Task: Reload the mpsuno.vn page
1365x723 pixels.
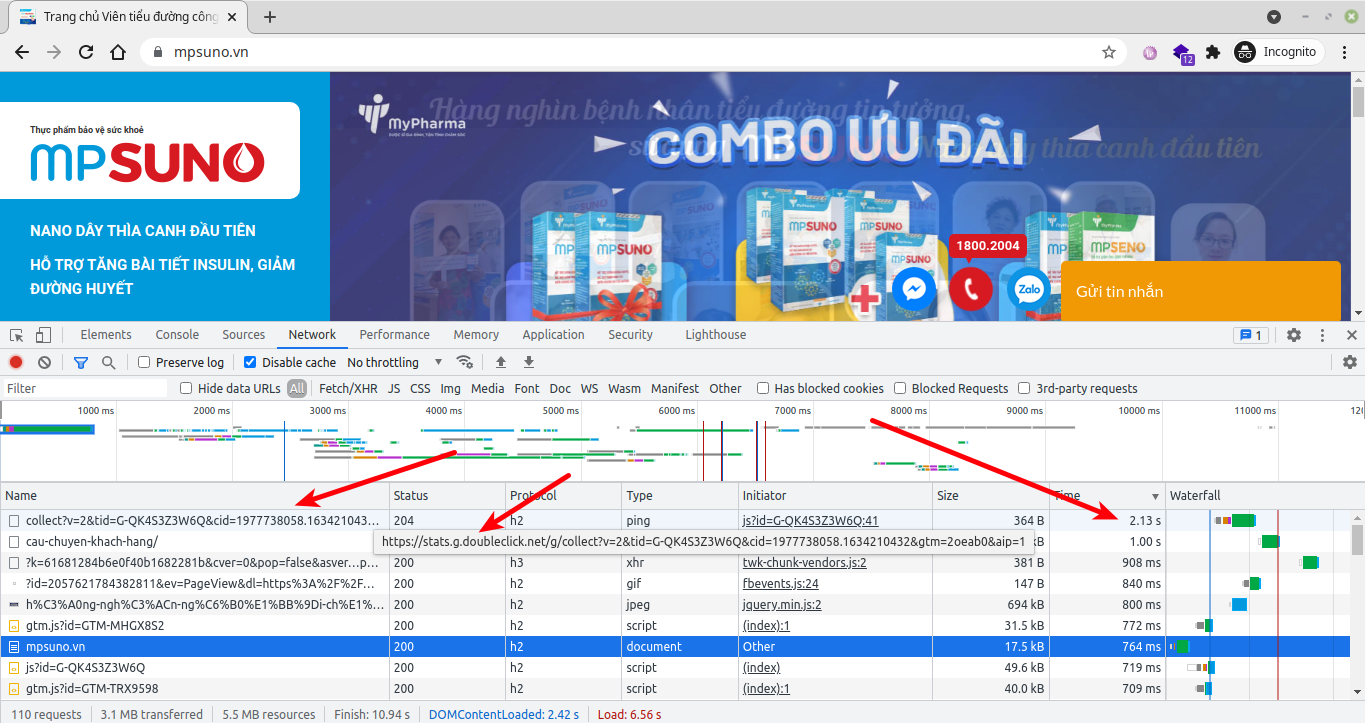Action: click(86, 52)
